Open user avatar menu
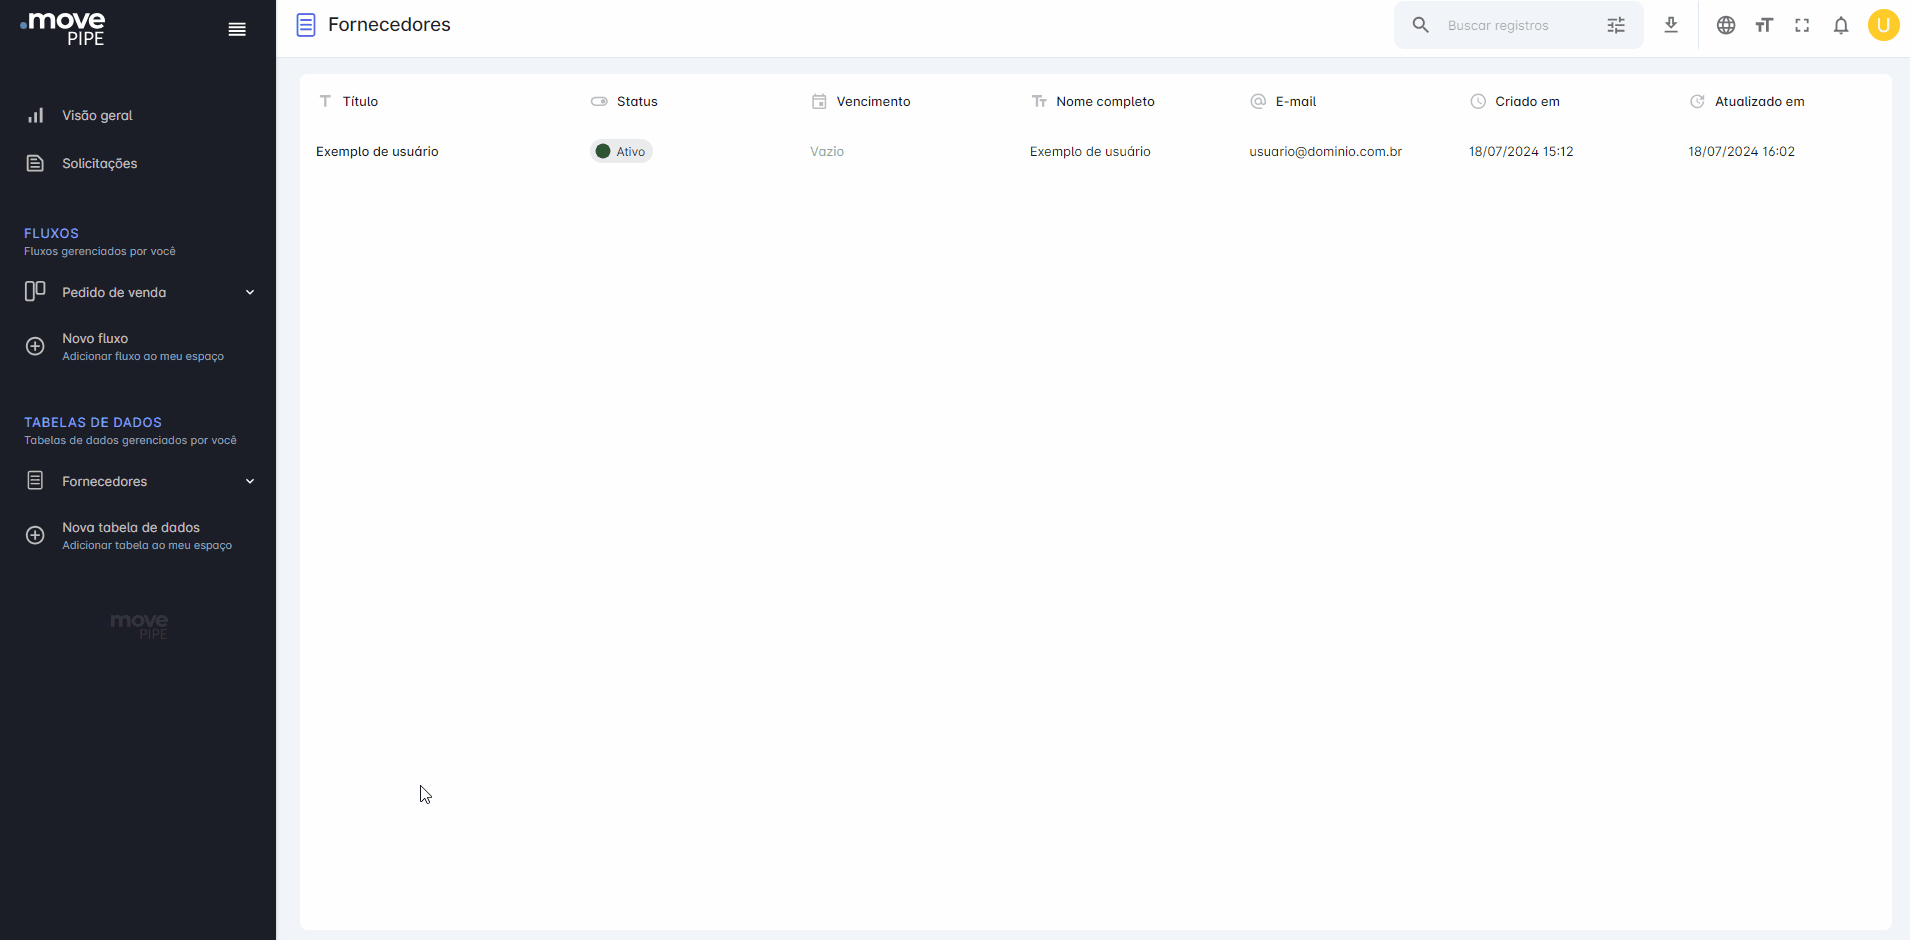Screen dimensions: 1910x940 click(1884, 25)
